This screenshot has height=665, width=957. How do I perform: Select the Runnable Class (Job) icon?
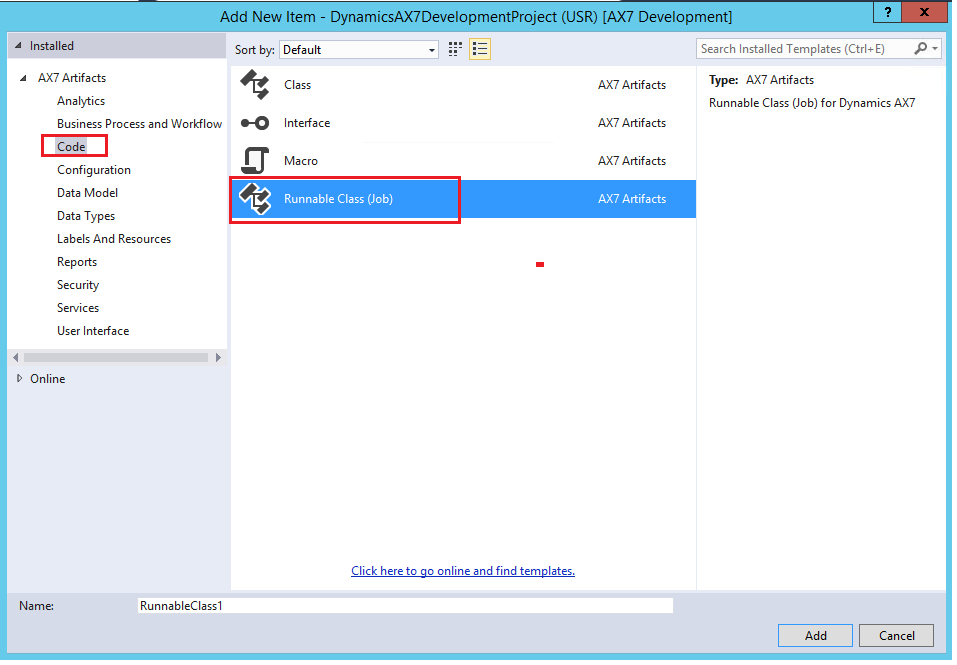click(x=256, y=199)
